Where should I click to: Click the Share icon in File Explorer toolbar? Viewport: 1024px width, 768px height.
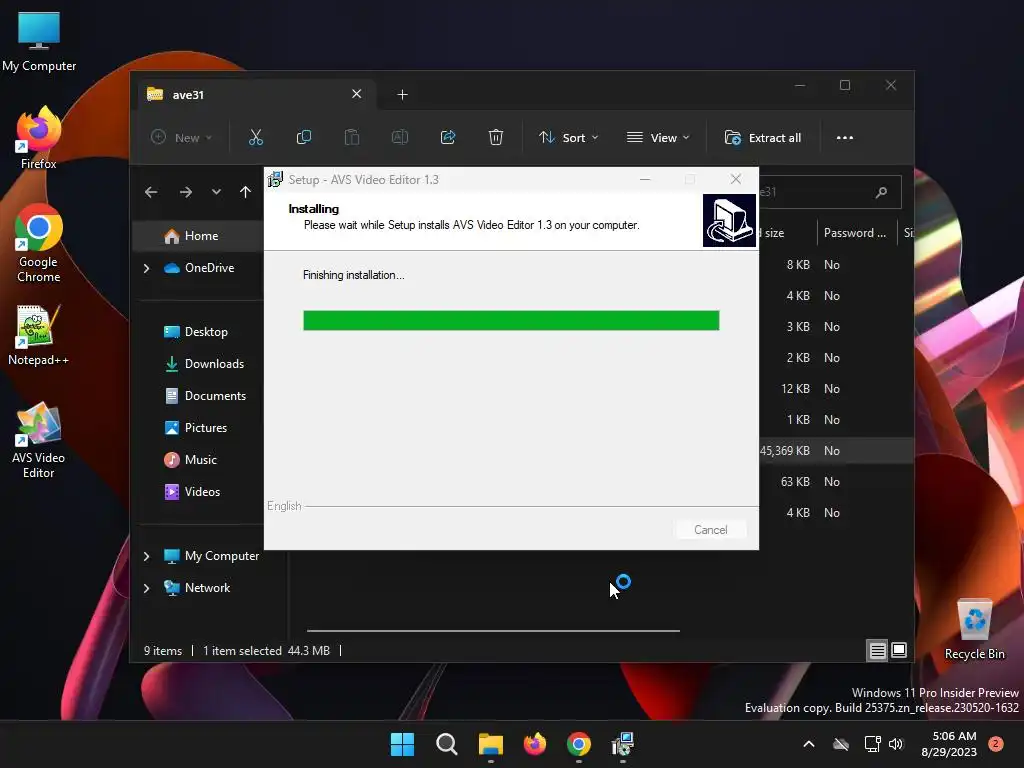[448, 138]
